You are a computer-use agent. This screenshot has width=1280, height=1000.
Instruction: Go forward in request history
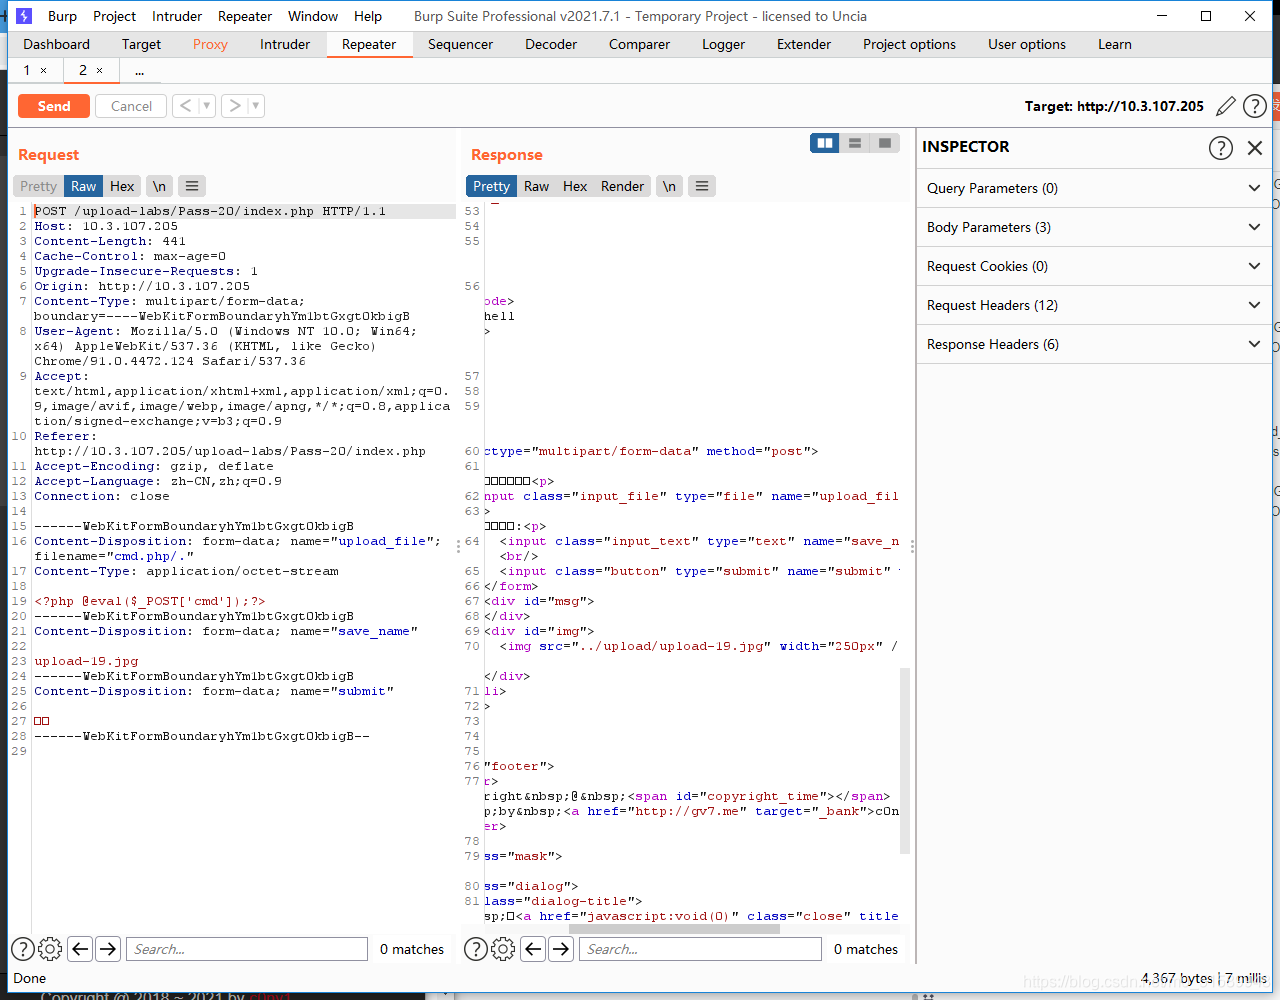click(x=234, y=105)
